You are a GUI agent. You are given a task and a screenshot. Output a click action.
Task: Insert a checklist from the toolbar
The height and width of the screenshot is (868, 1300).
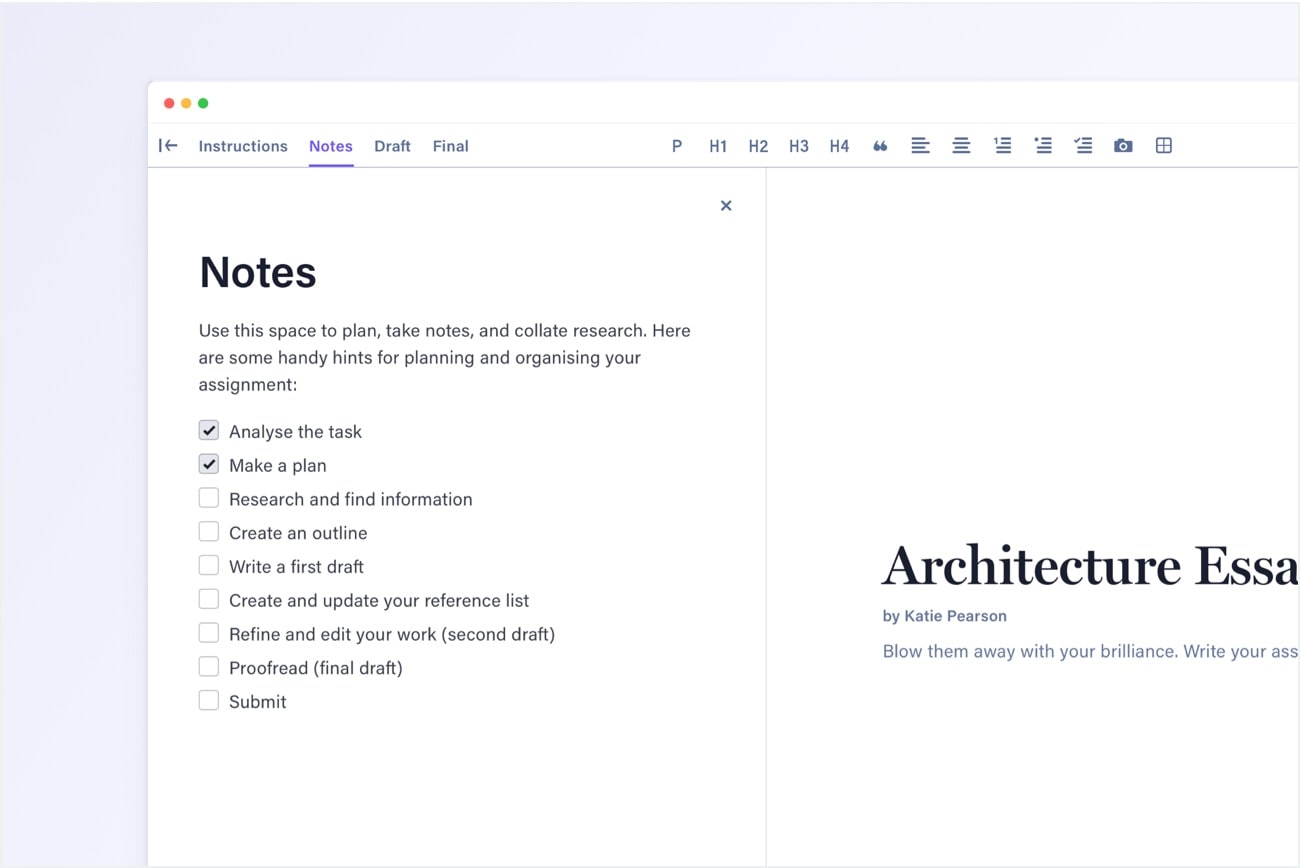pos(1083,146)
